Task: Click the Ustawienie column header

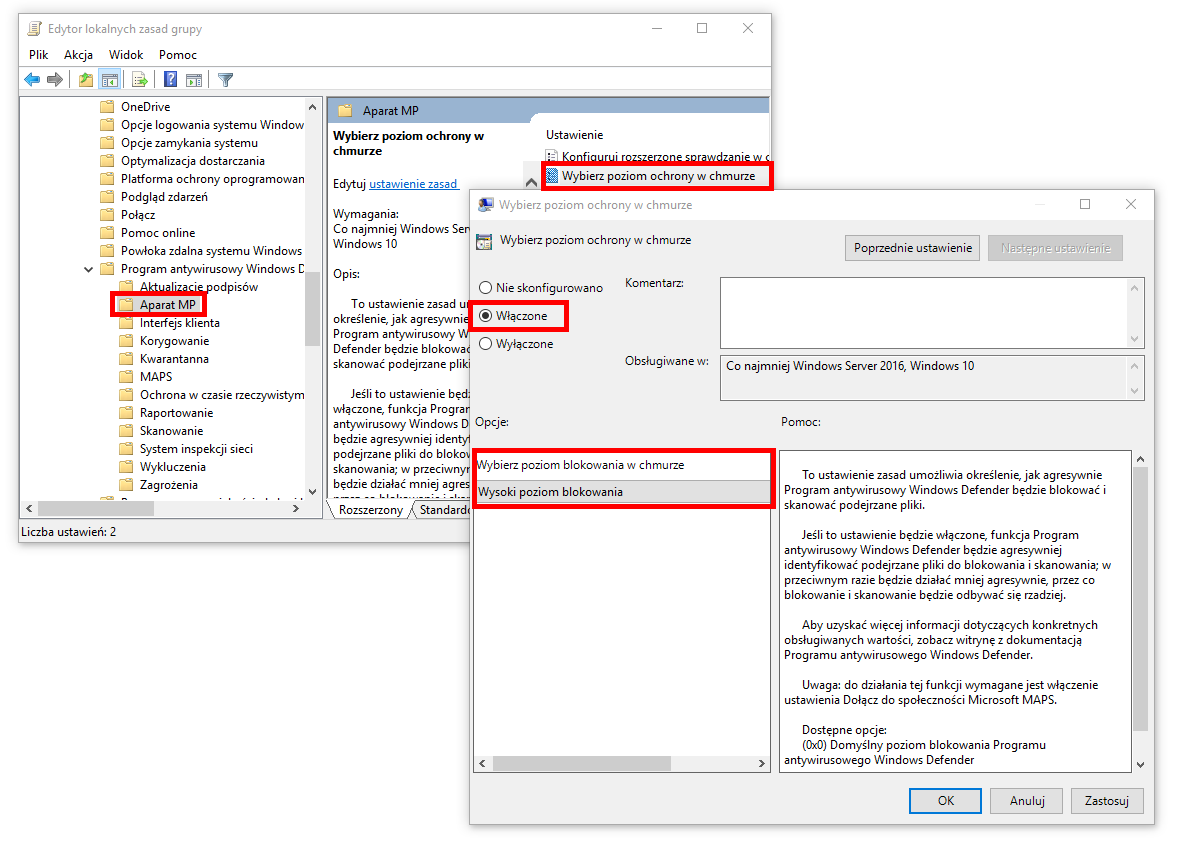Action: click(575, 134)
